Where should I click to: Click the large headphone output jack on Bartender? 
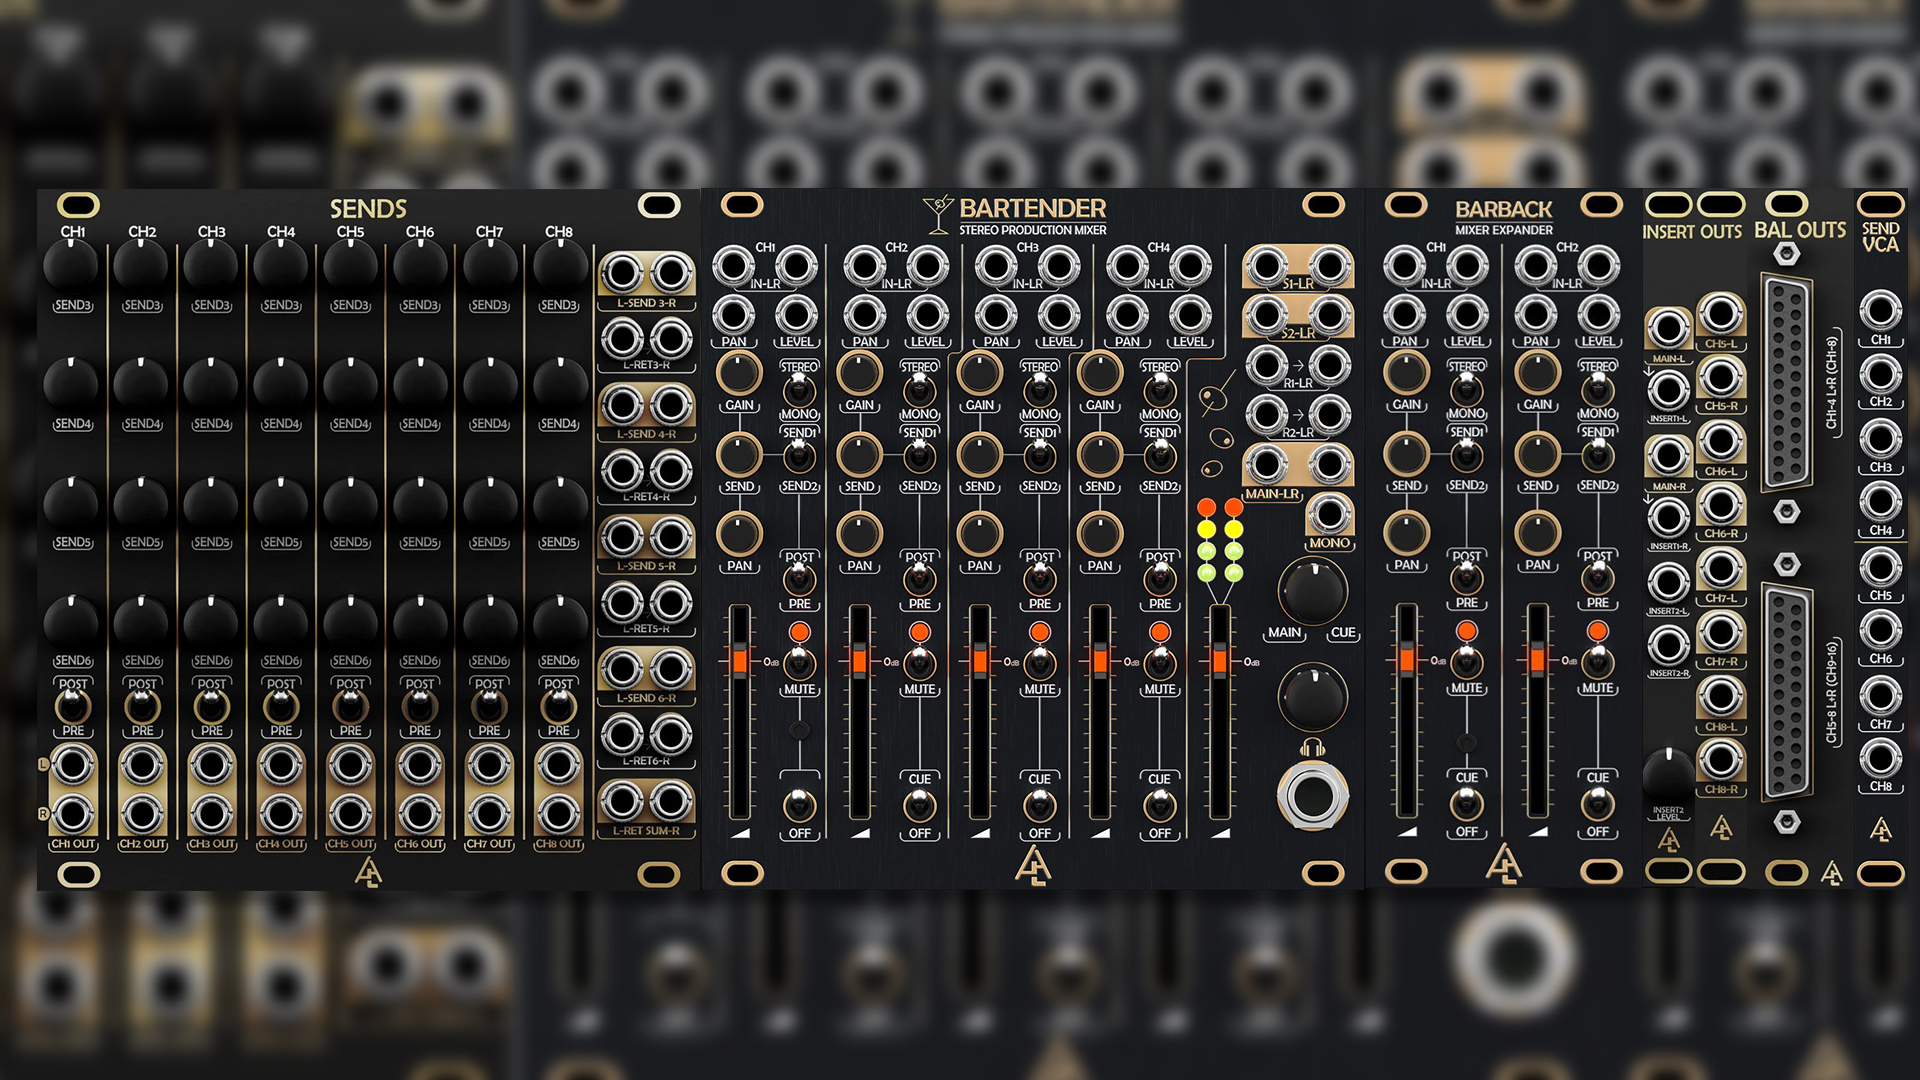(x=1312, y=796)
